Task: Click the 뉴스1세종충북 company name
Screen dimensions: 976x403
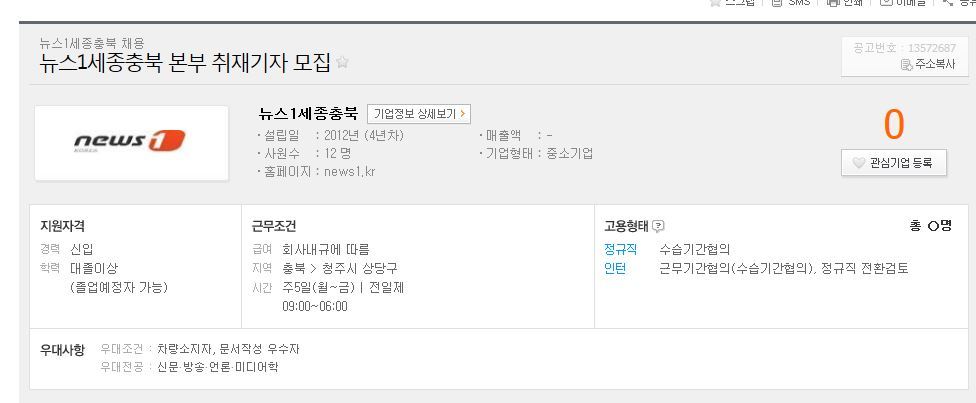Action: point(308,114)
